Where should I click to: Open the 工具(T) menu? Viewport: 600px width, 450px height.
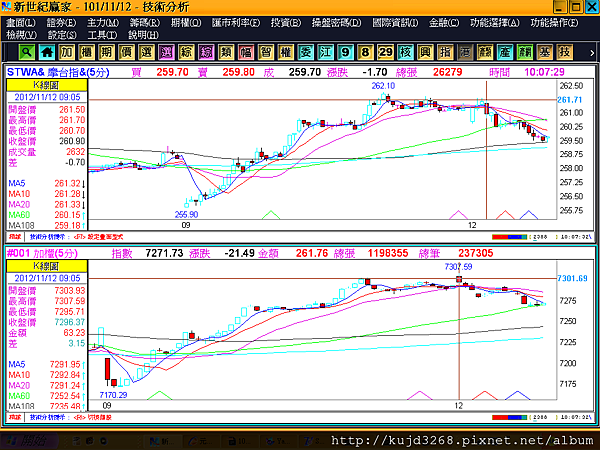[x=102, y=35]
